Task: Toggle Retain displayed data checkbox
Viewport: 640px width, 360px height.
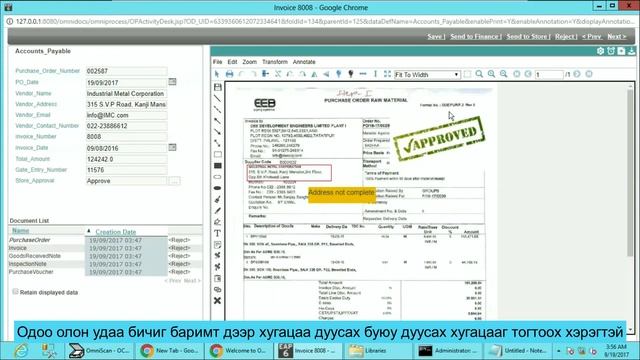Action: (16, 292)
